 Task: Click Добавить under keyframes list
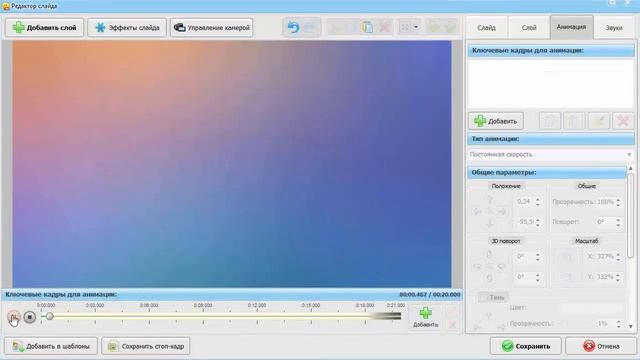[496, 121]
